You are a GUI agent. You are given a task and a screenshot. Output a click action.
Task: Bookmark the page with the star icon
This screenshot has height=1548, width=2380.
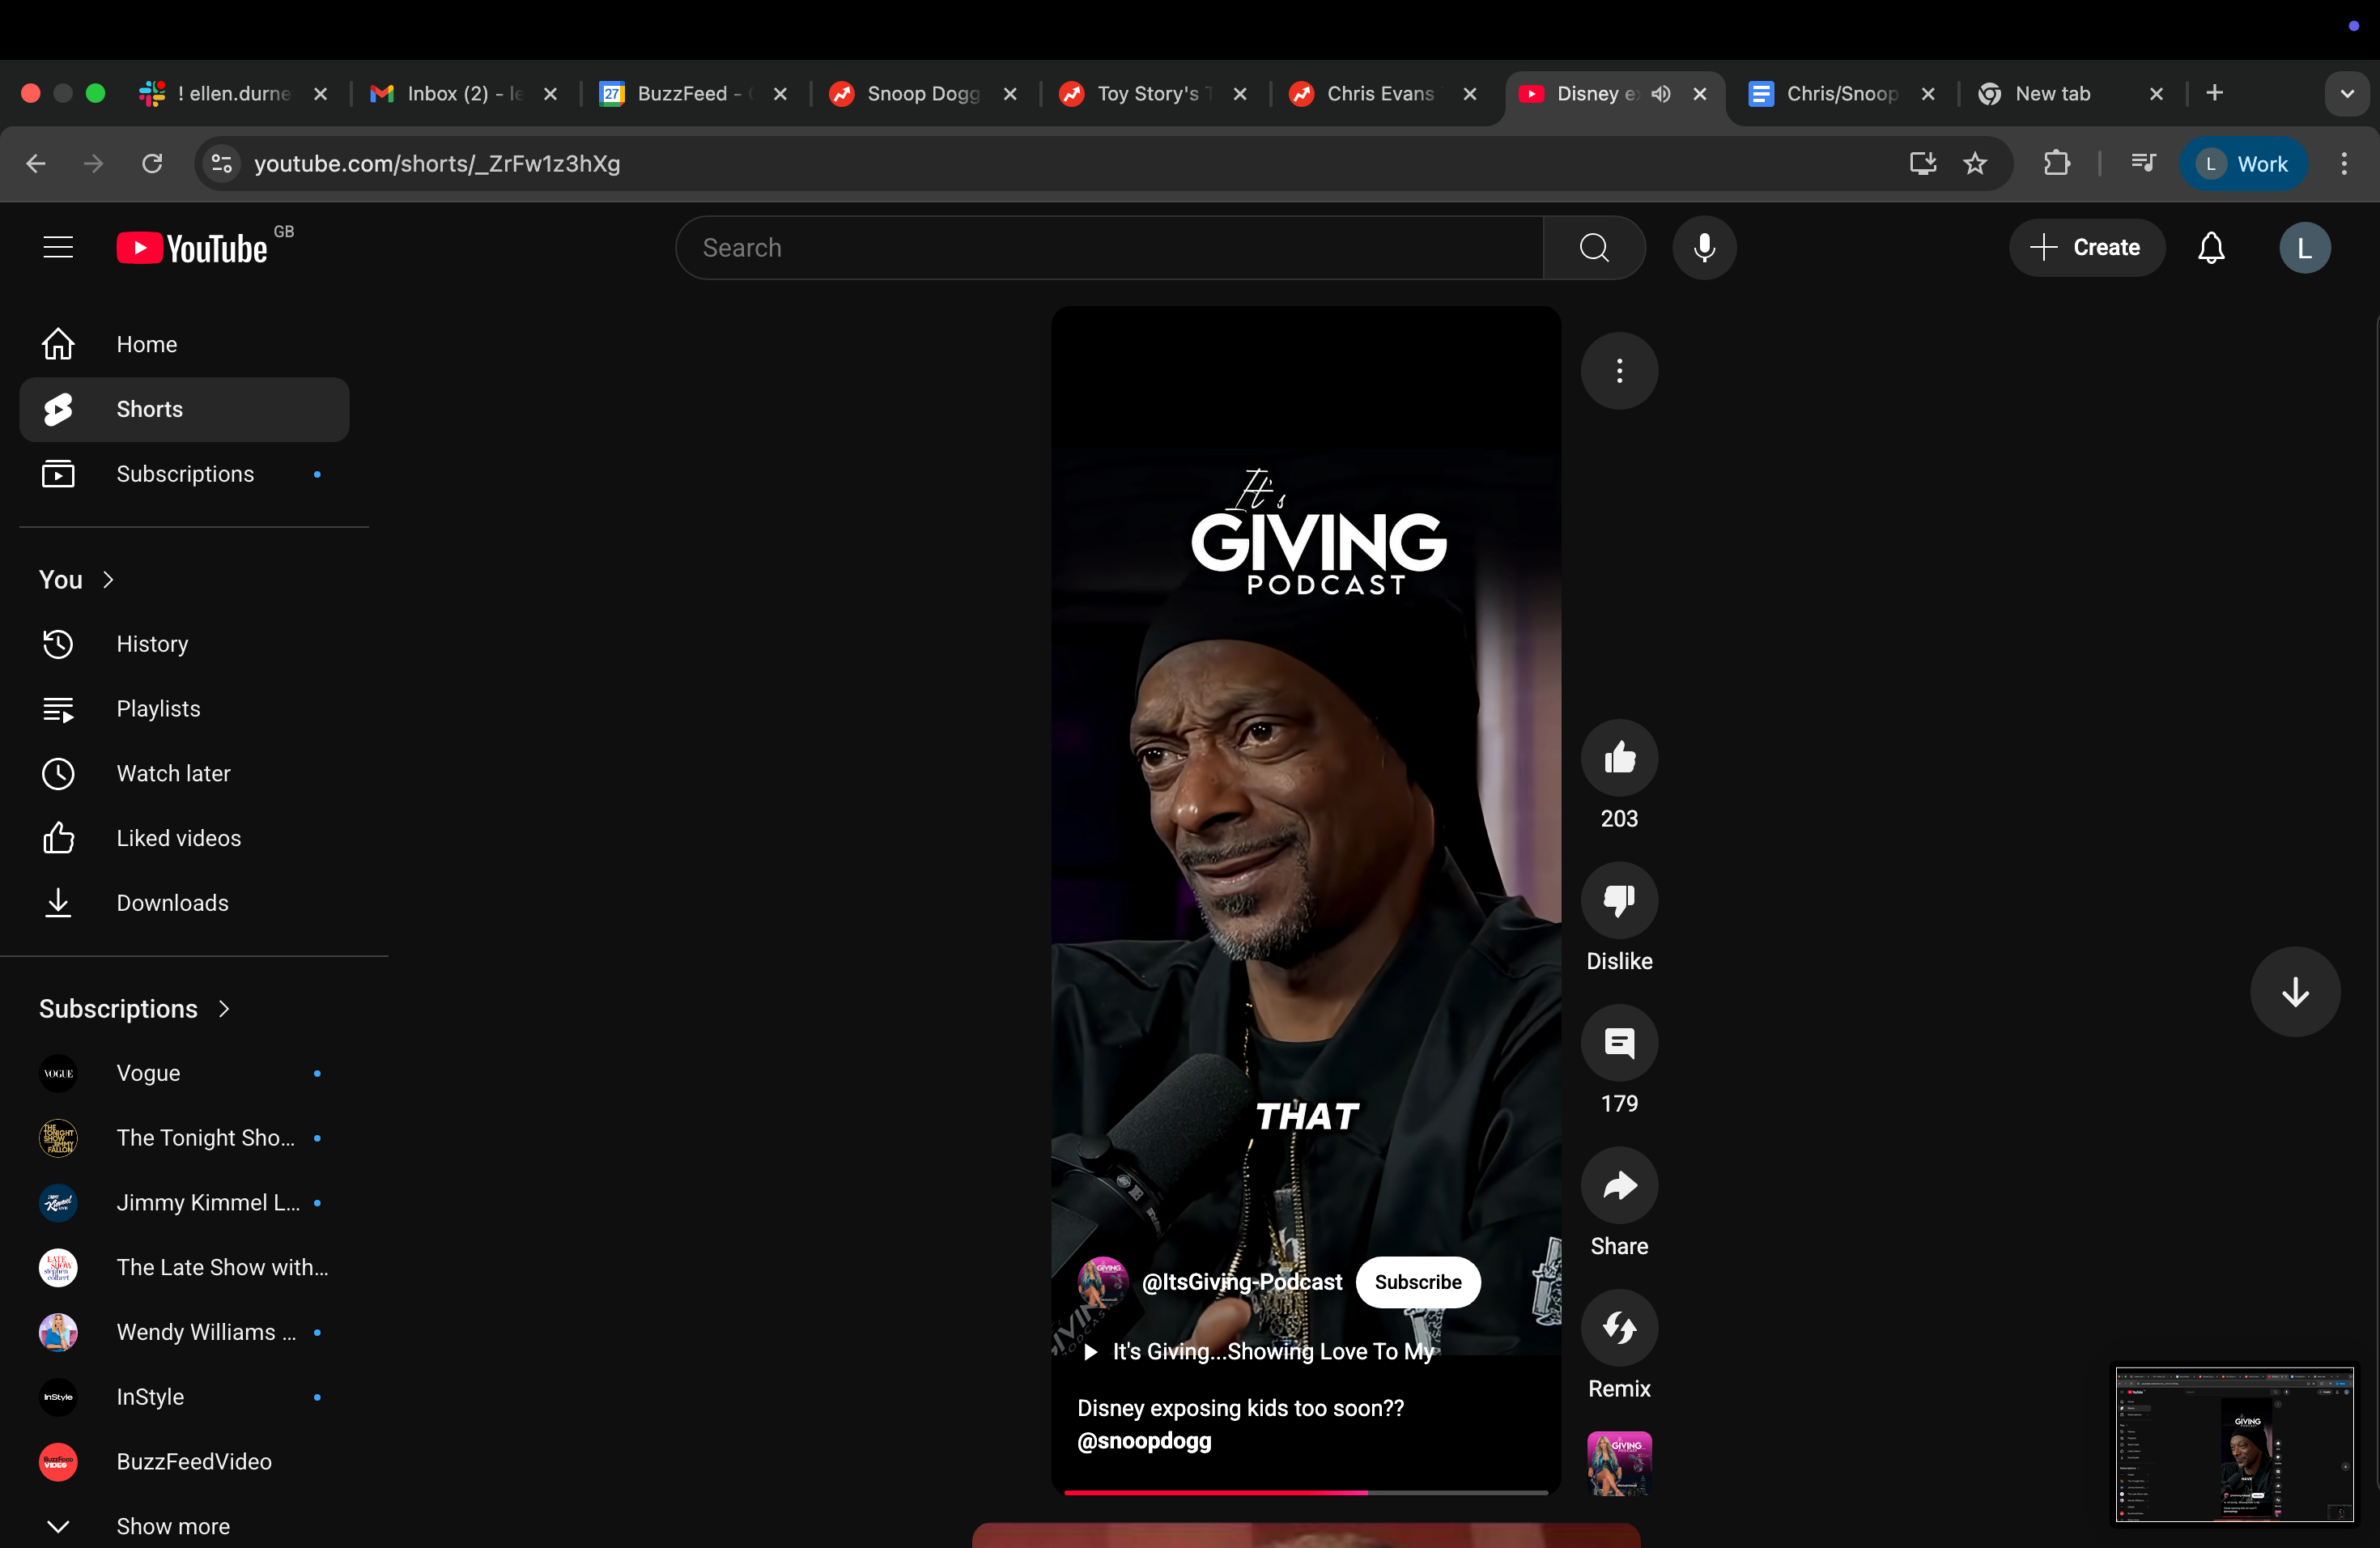1976,164
